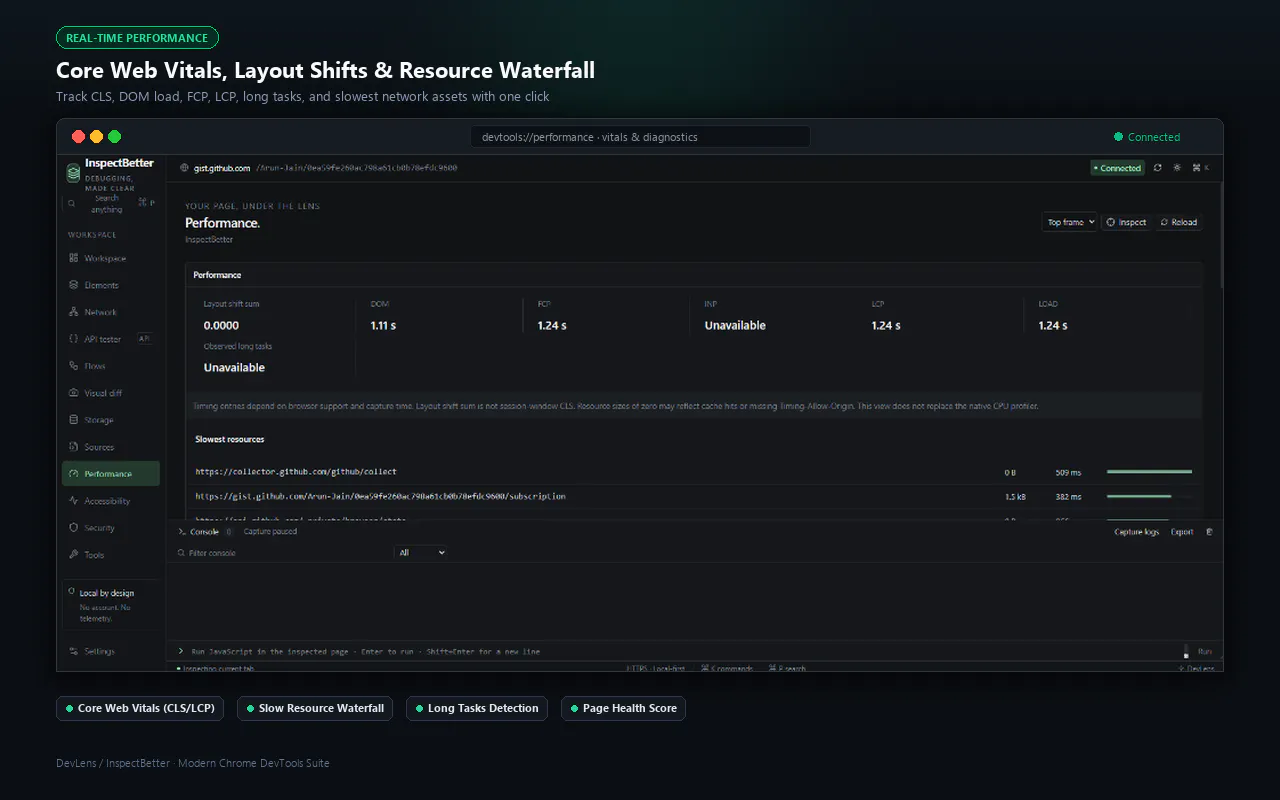Clear console with the trash icon
Image resolution: width=1280 pixels, height=800 pixels.
click(1209, 532)
